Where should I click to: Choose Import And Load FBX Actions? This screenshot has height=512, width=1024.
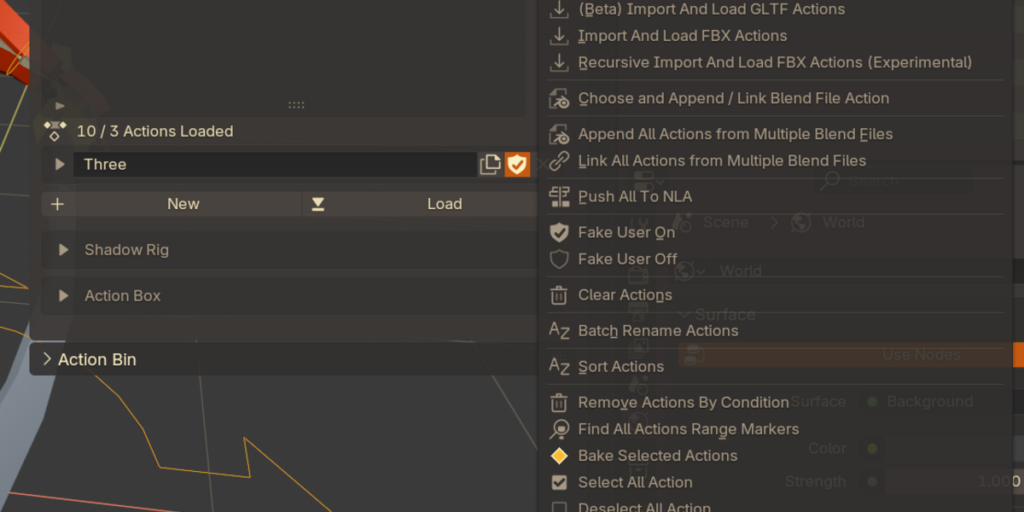pos(682,36)
